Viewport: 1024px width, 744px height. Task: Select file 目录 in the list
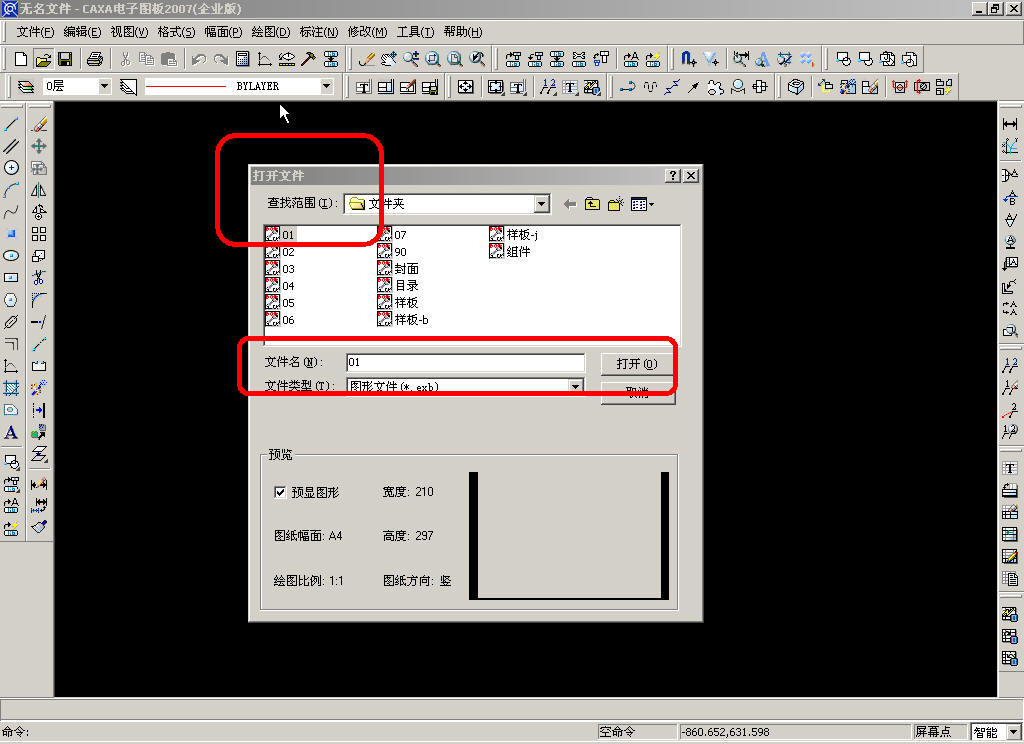(398, 285)
